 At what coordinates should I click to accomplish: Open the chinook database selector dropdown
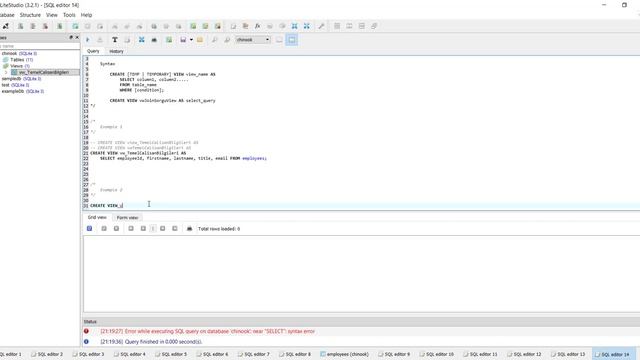pos(253,40)
